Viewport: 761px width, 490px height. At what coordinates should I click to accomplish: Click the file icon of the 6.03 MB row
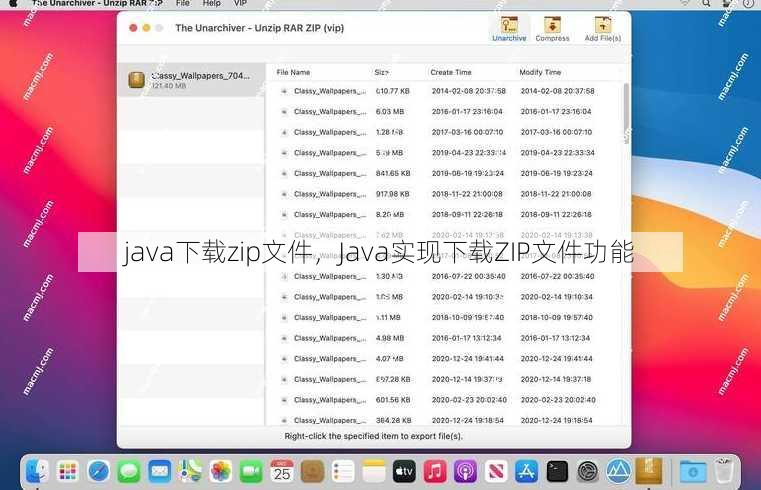click(284, 112)
